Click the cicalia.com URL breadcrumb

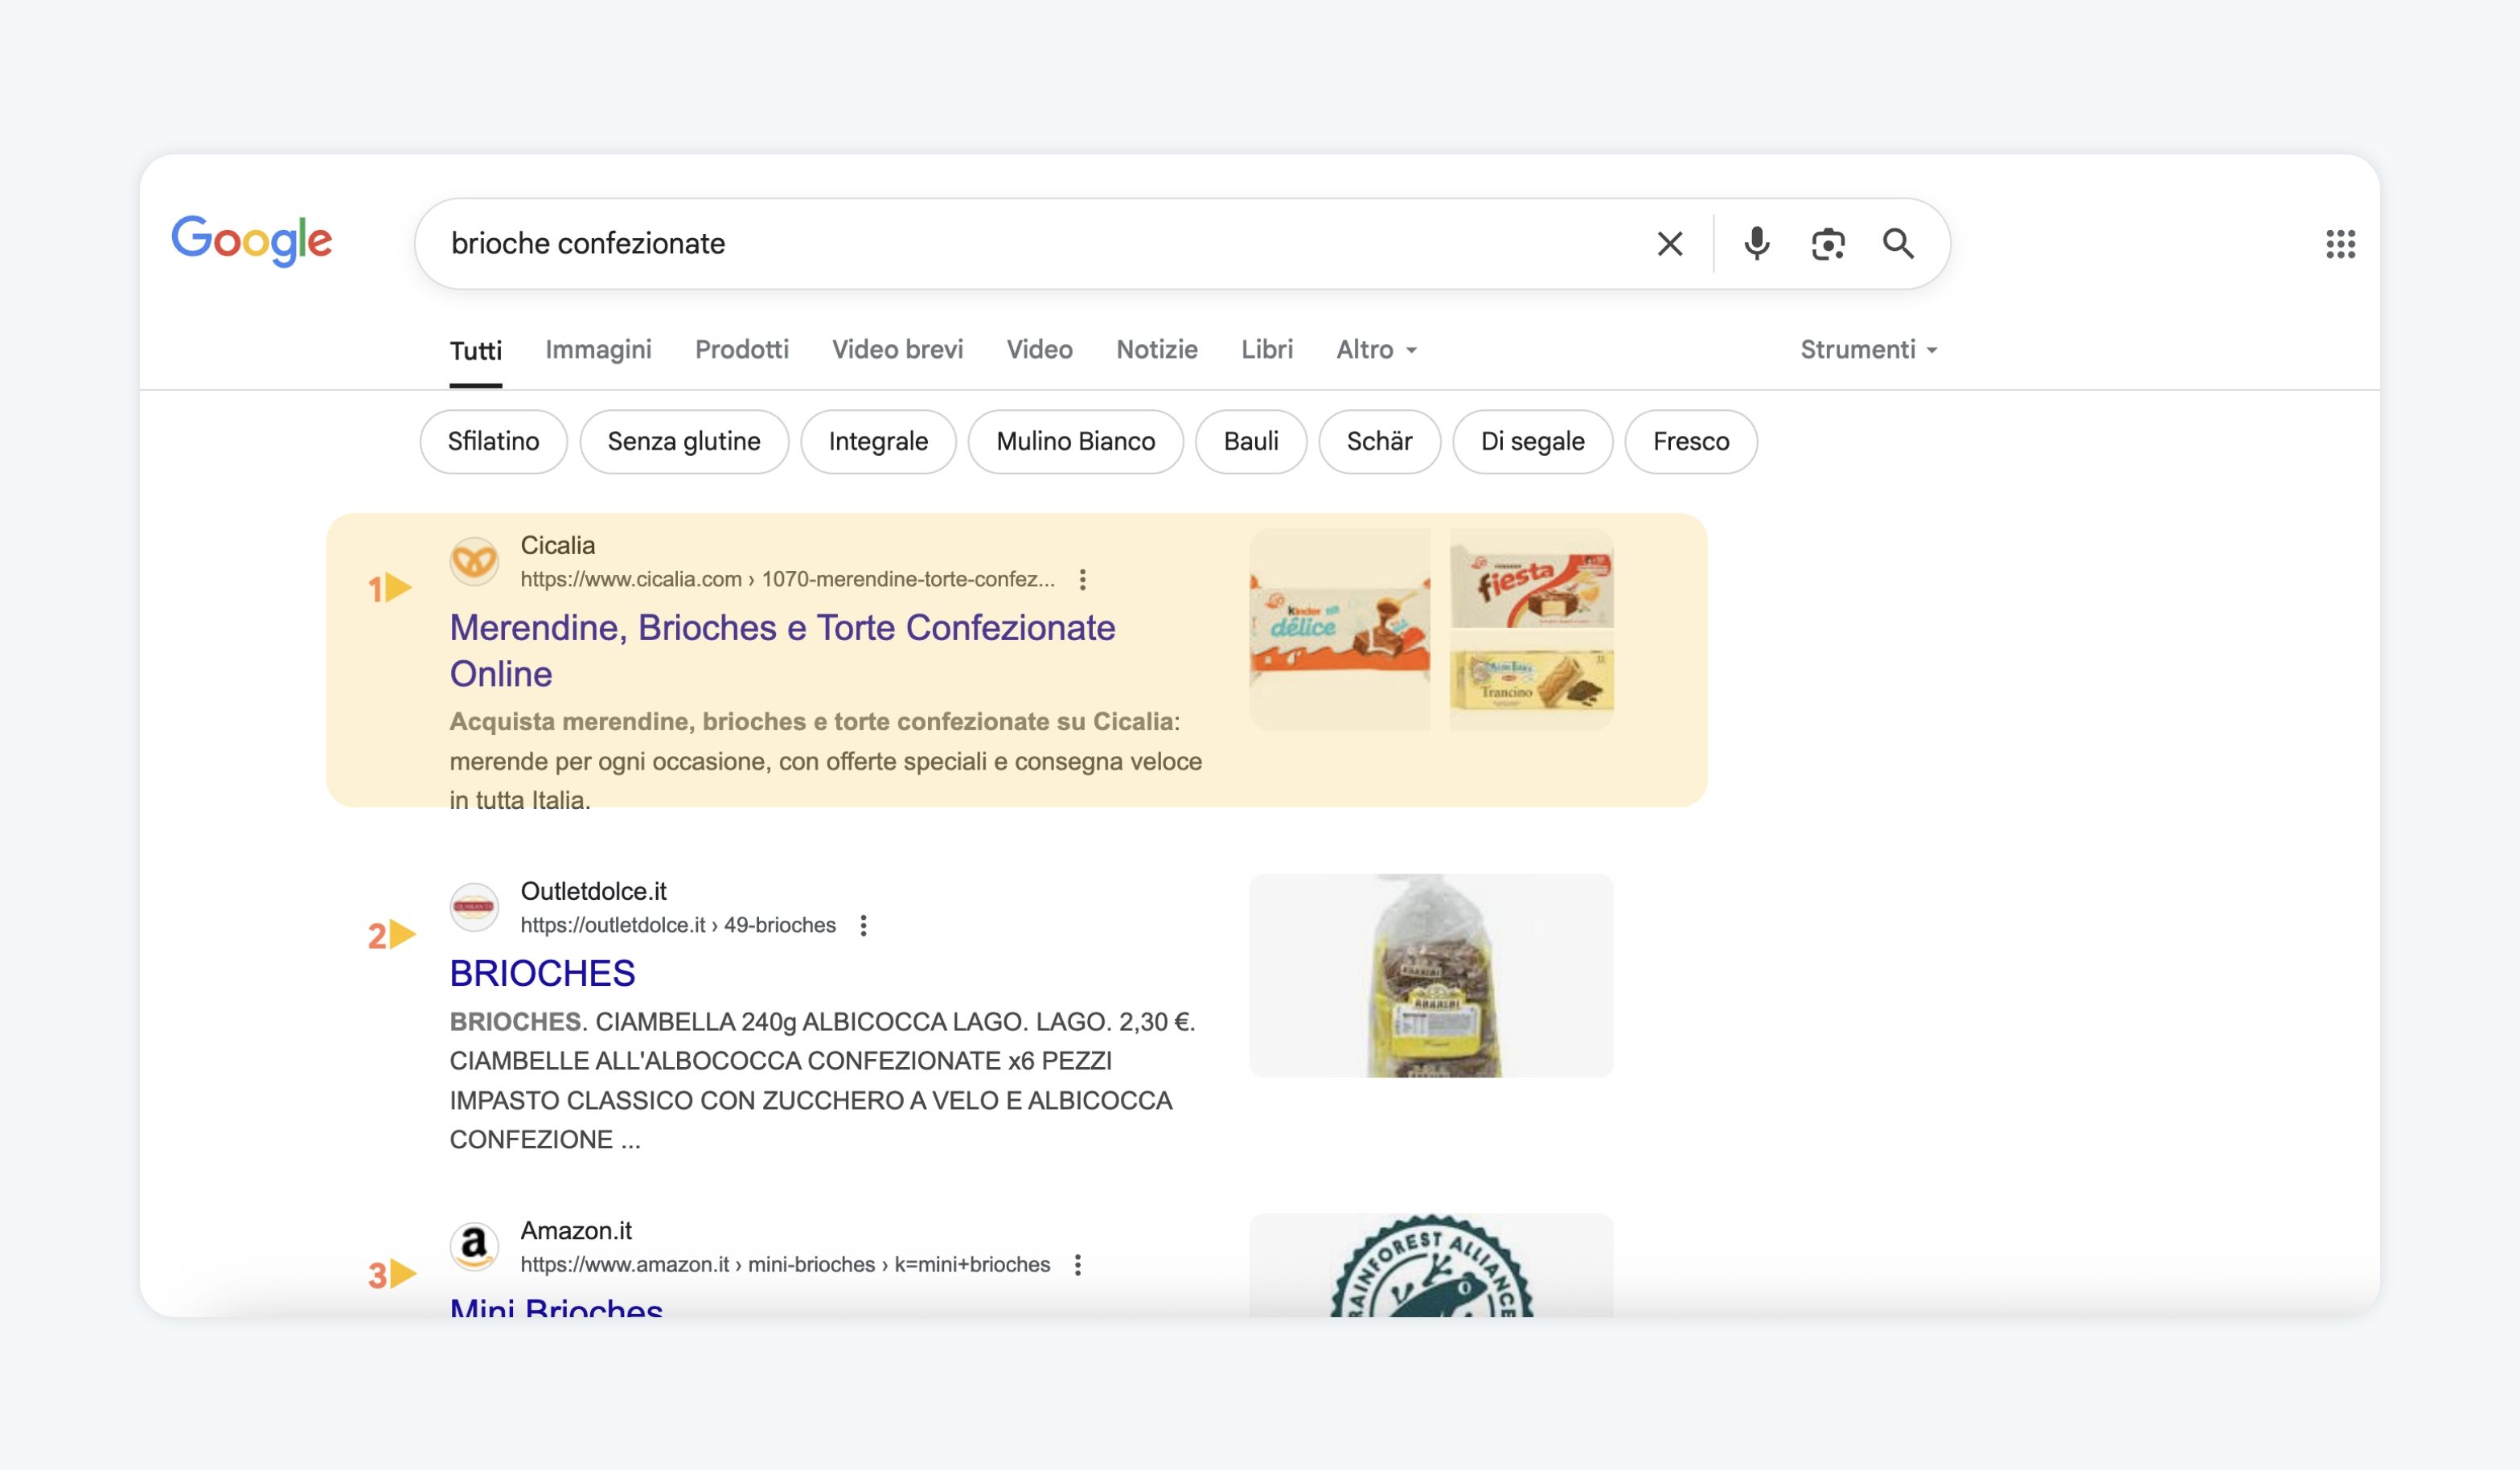click(x=787, y=580)
